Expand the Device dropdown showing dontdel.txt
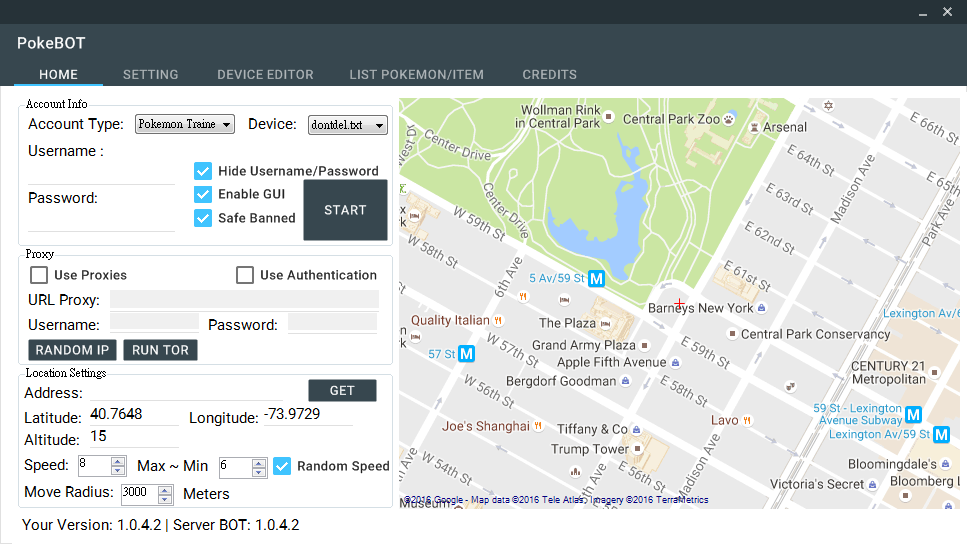The image size is (967, 544). [347, 125]
